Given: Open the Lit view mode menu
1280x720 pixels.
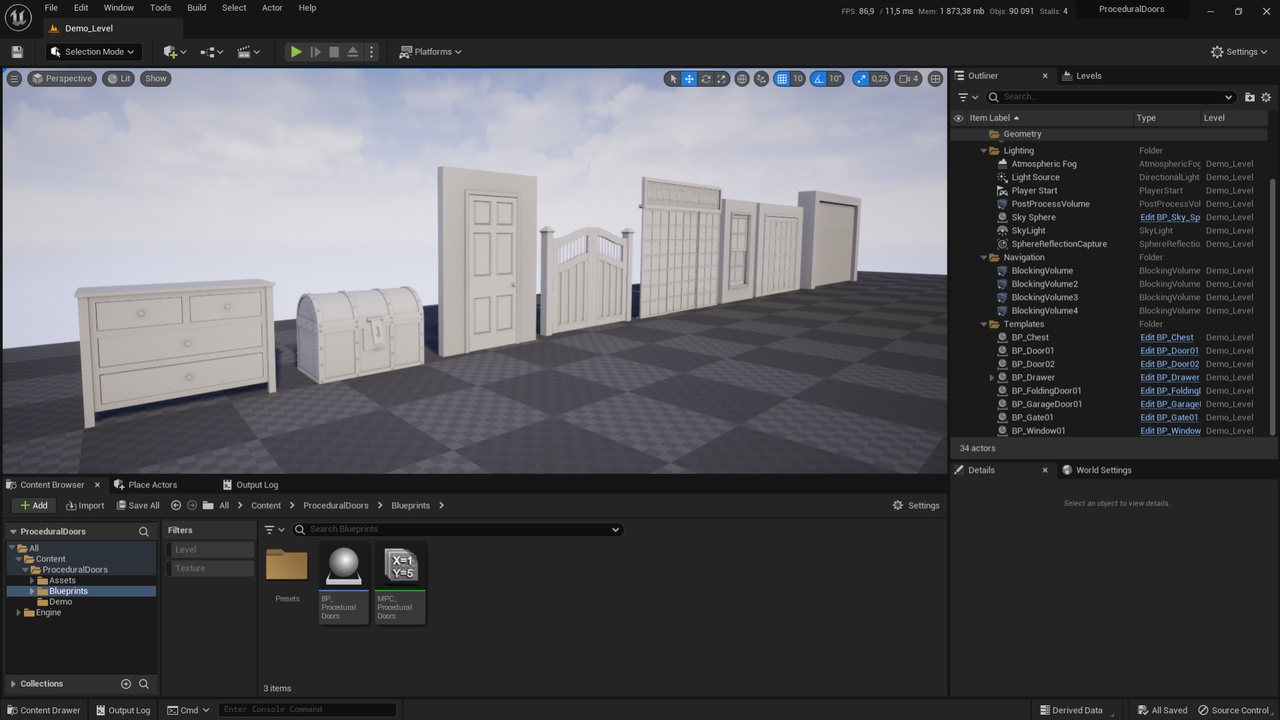Looking at the screenshot, I should pos(119,79).
